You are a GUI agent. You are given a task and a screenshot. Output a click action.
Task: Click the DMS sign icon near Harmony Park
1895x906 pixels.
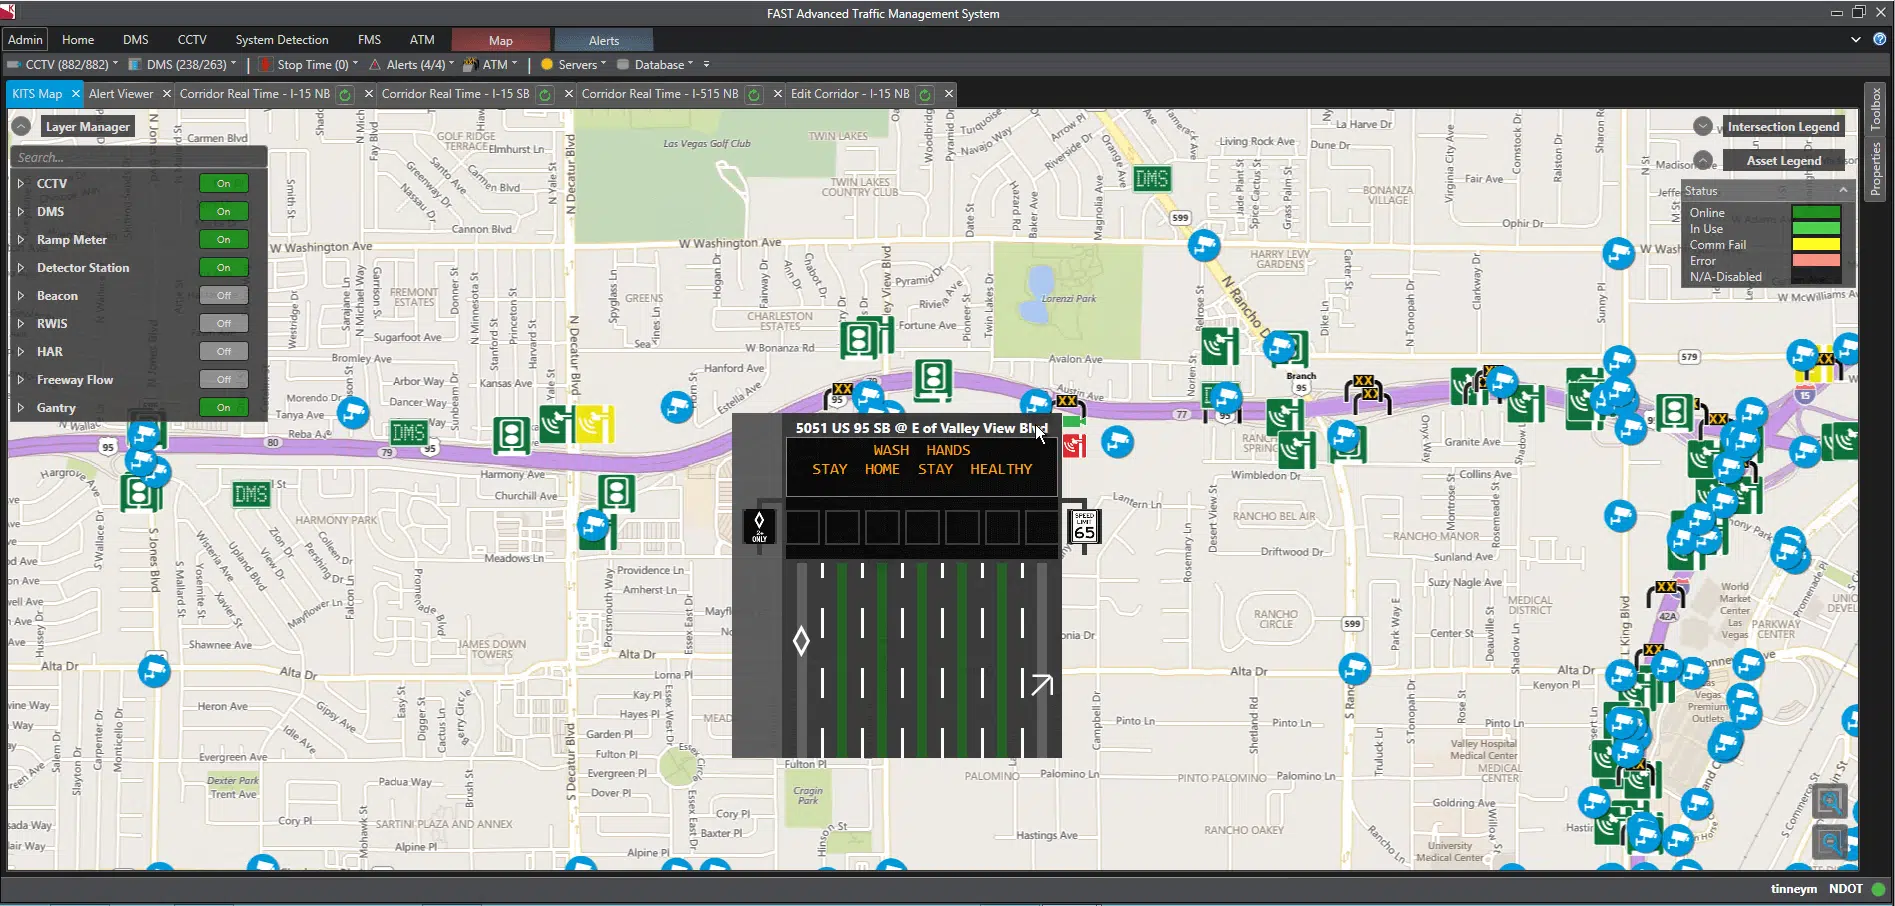pos(250,494)
